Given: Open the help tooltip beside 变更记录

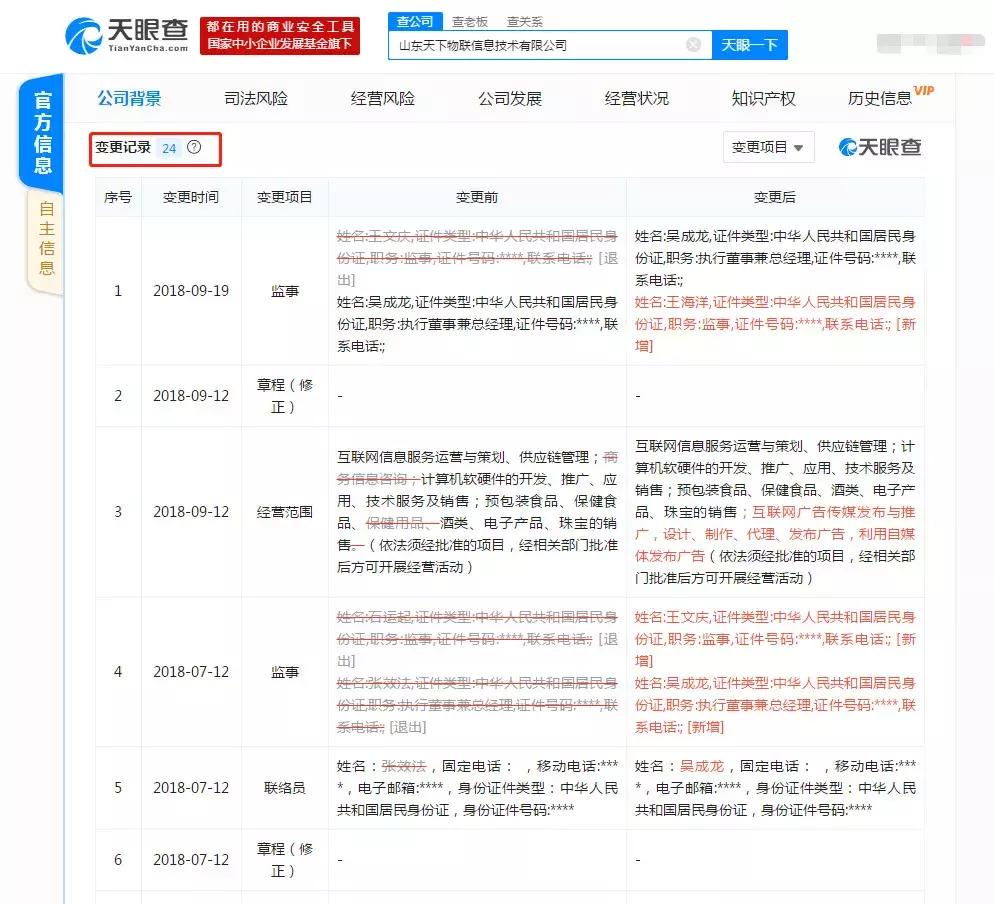Looking at the screenshot, I should coord(195,148).
